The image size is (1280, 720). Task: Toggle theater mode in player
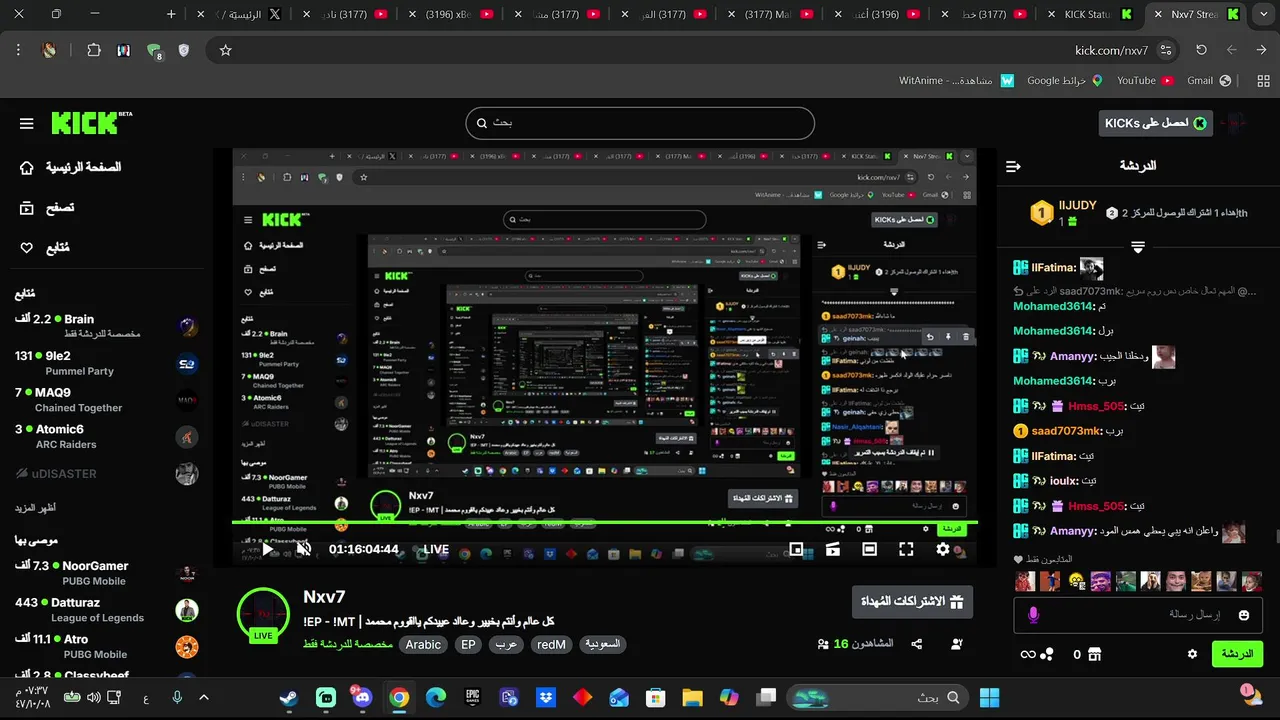(x=869, y=549)
